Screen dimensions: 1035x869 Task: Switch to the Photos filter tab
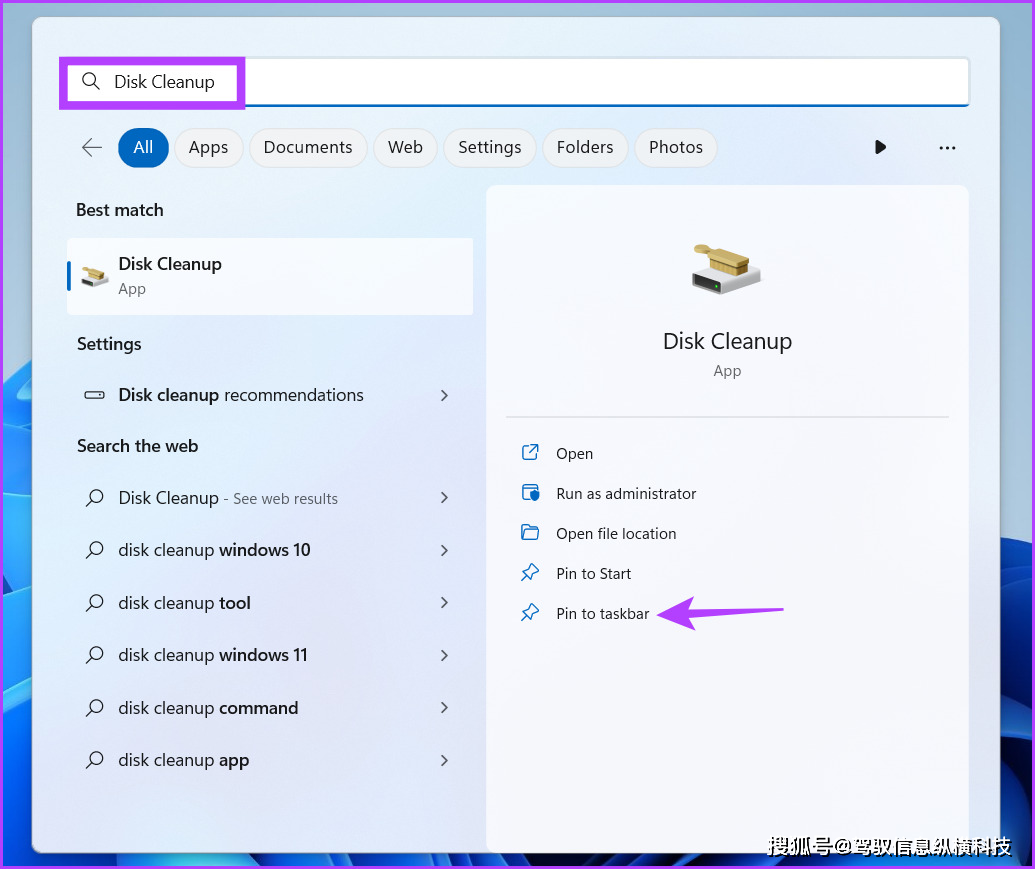676,147
